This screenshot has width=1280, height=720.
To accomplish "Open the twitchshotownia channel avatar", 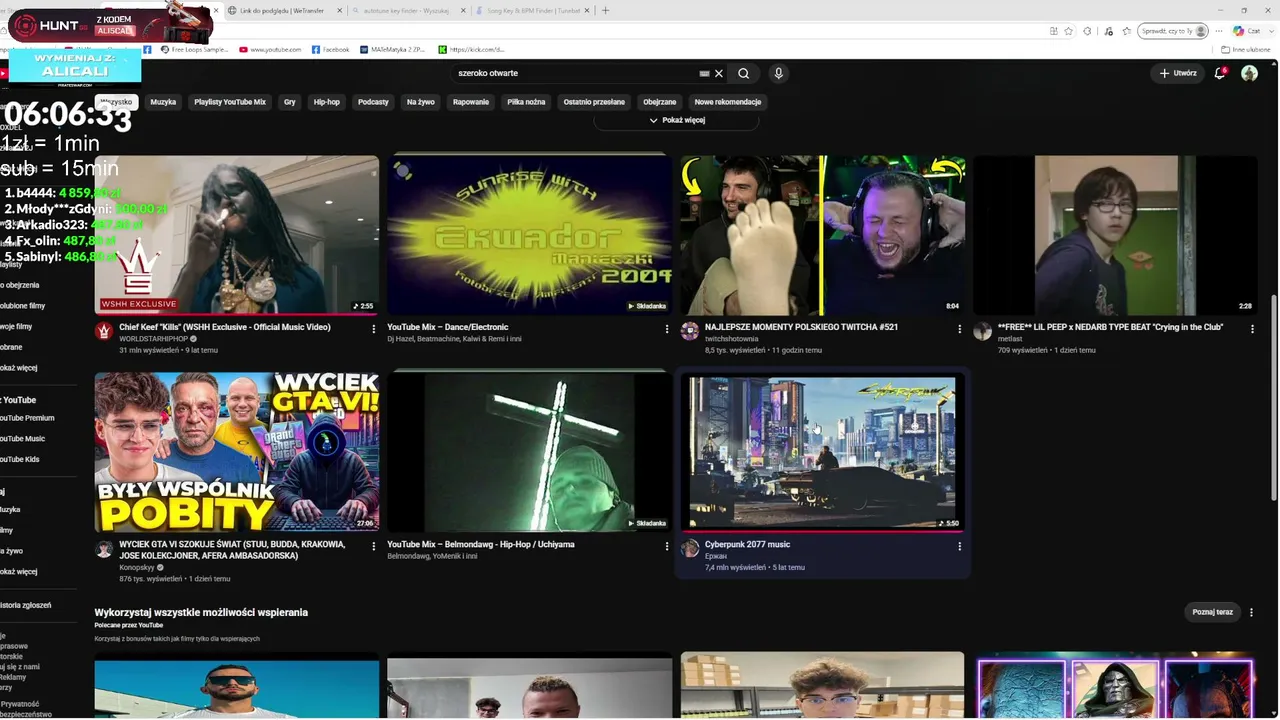I will (x=689, y=331).
